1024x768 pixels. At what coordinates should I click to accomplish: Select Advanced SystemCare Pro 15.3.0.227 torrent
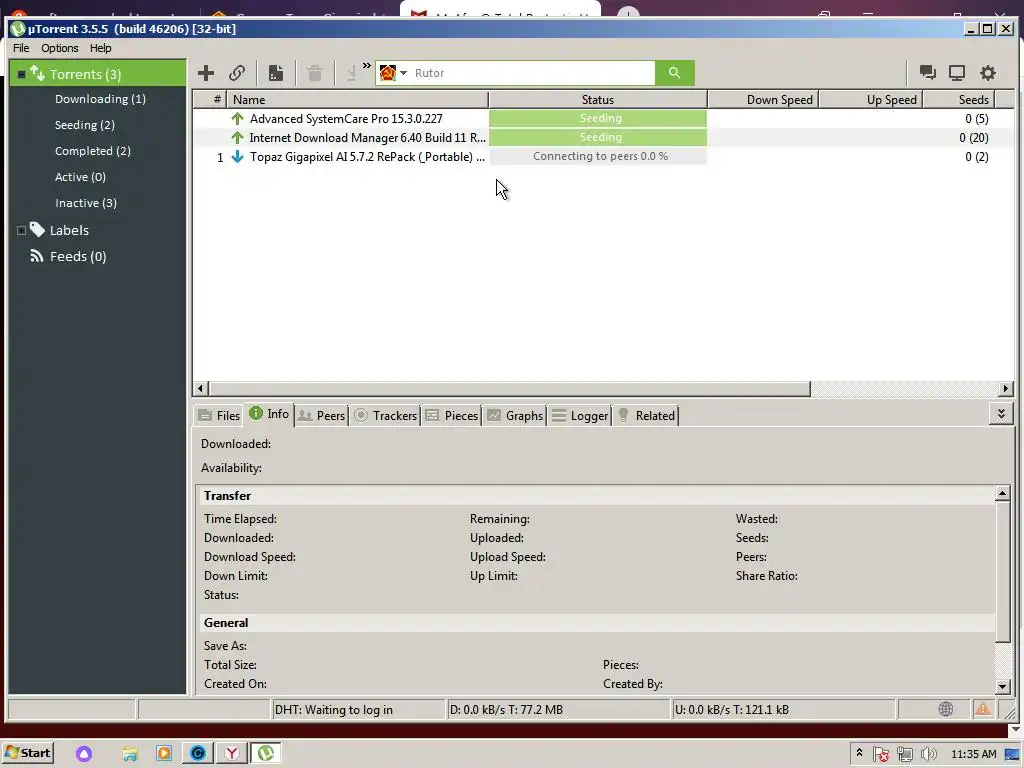click(x=345, y=119)
